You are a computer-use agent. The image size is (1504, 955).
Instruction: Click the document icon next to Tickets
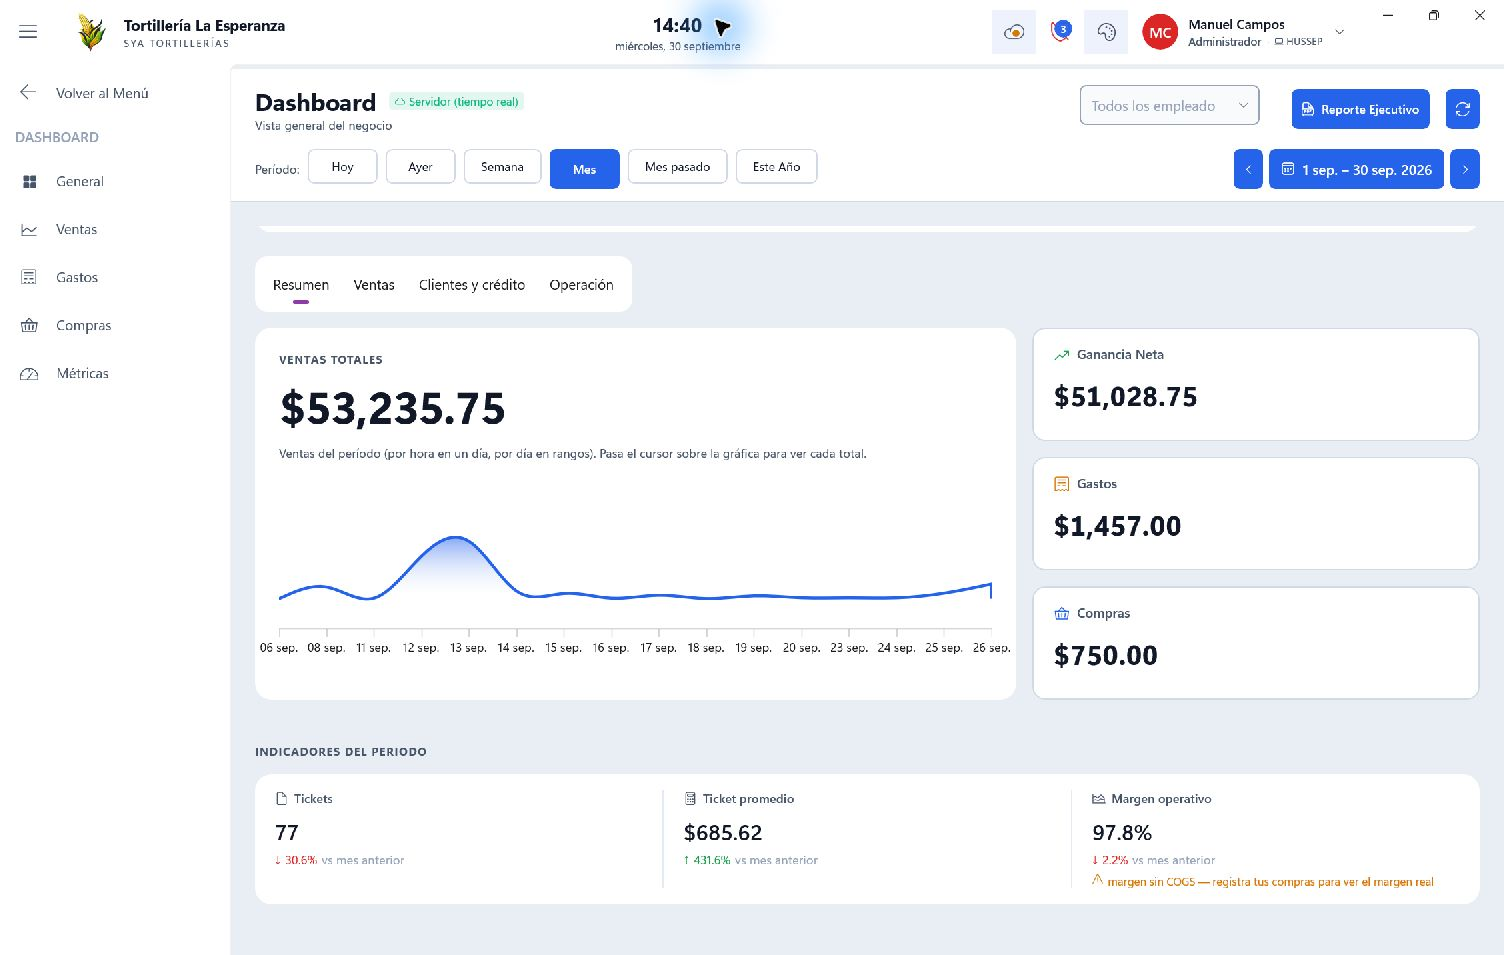tap(282, 799)
